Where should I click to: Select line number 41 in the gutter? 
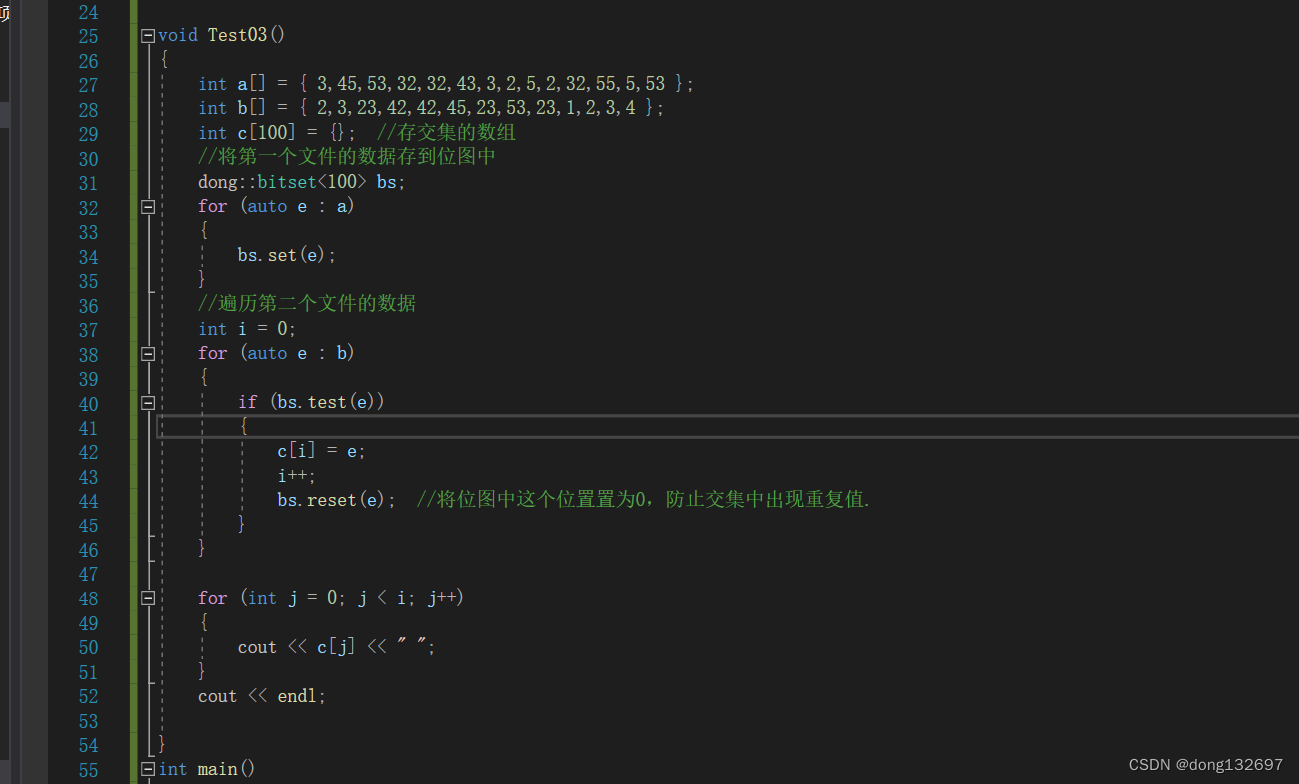pos(88,429)
